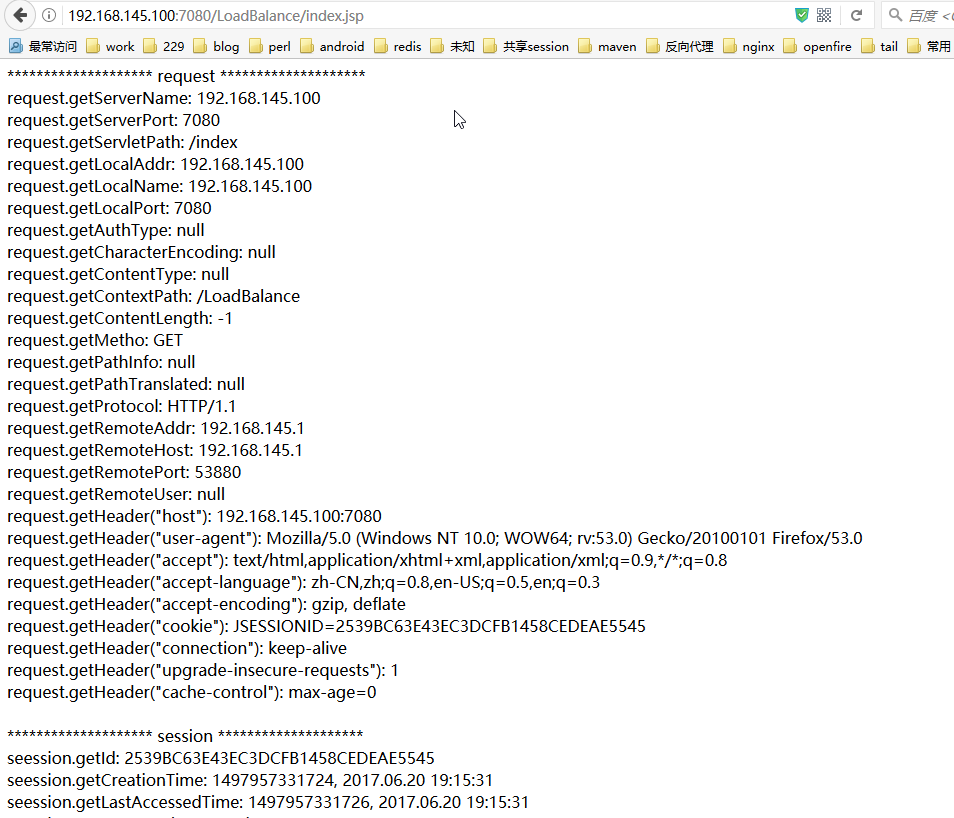
Task: Open the 共享session bookmarks folder
Action: (525, 46)
